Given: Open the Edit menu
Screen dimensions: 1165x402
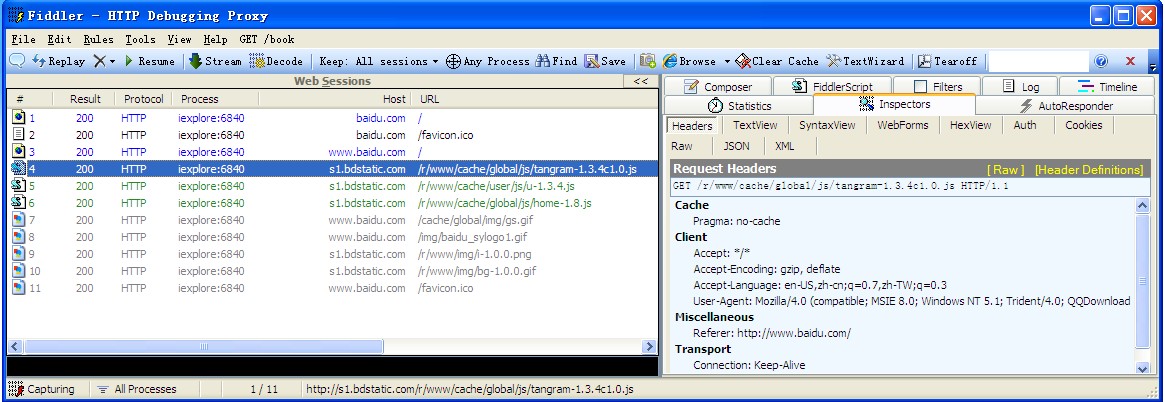Looking at the screenshot, I should [x=59, y=39].
